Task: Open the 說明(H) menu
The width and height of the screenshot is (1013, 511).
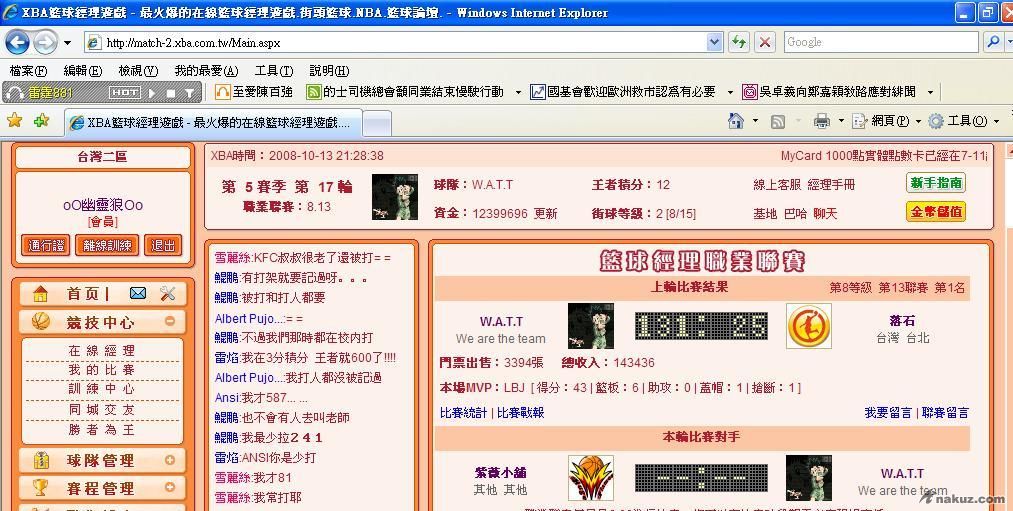Action: [x=329, y=70]
